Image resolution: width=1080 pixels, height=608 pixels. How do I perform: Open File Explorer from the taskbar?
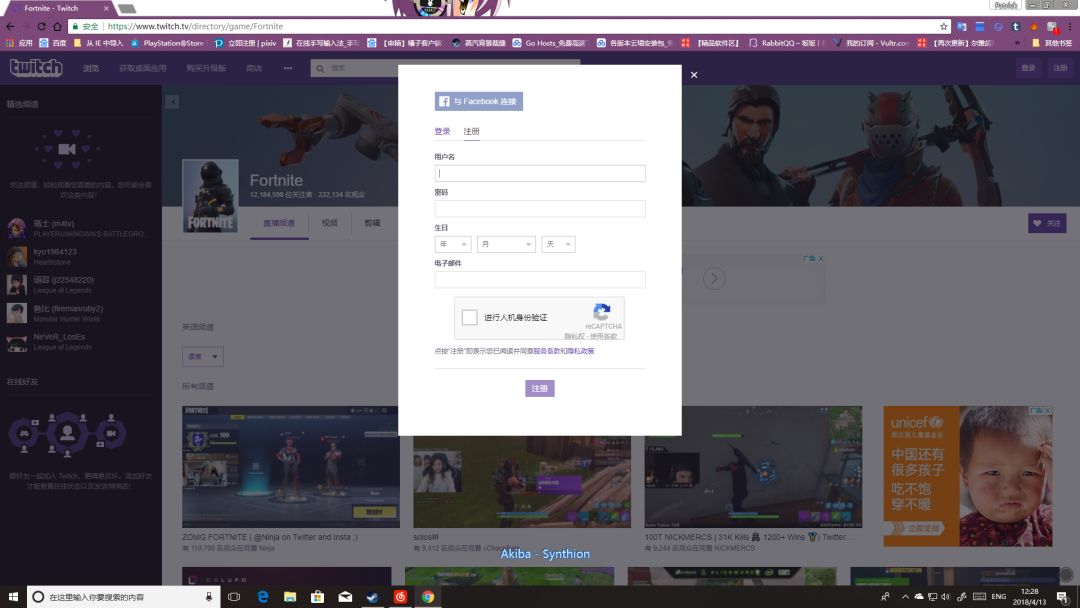(290, 596)
